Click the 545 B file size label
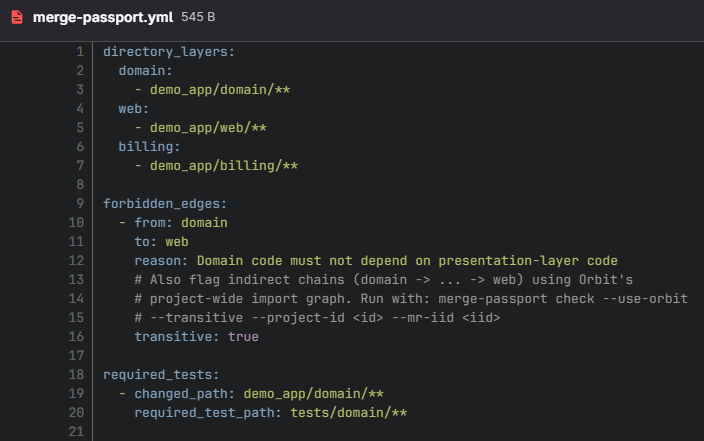Image resolution: width=704 pixels, height=441 pixels. 198,17
